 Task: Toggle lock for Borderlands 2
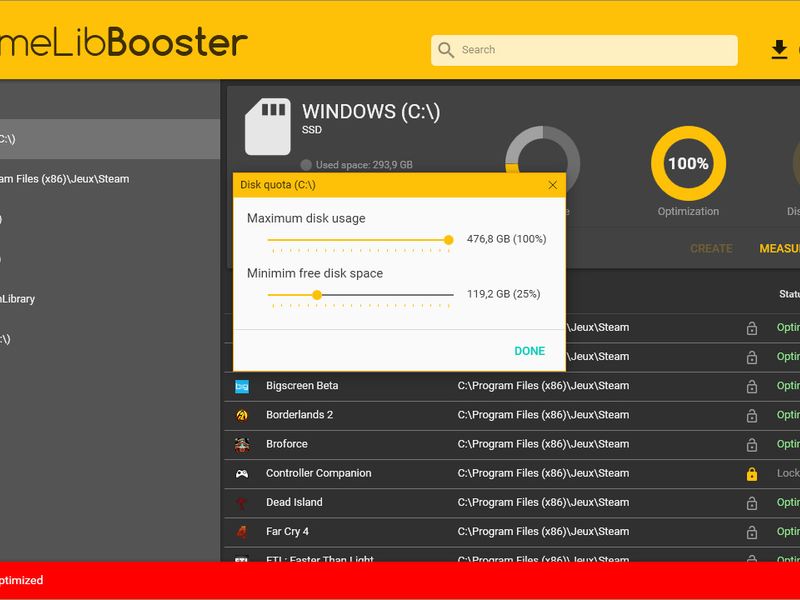(x=752, y=415)
